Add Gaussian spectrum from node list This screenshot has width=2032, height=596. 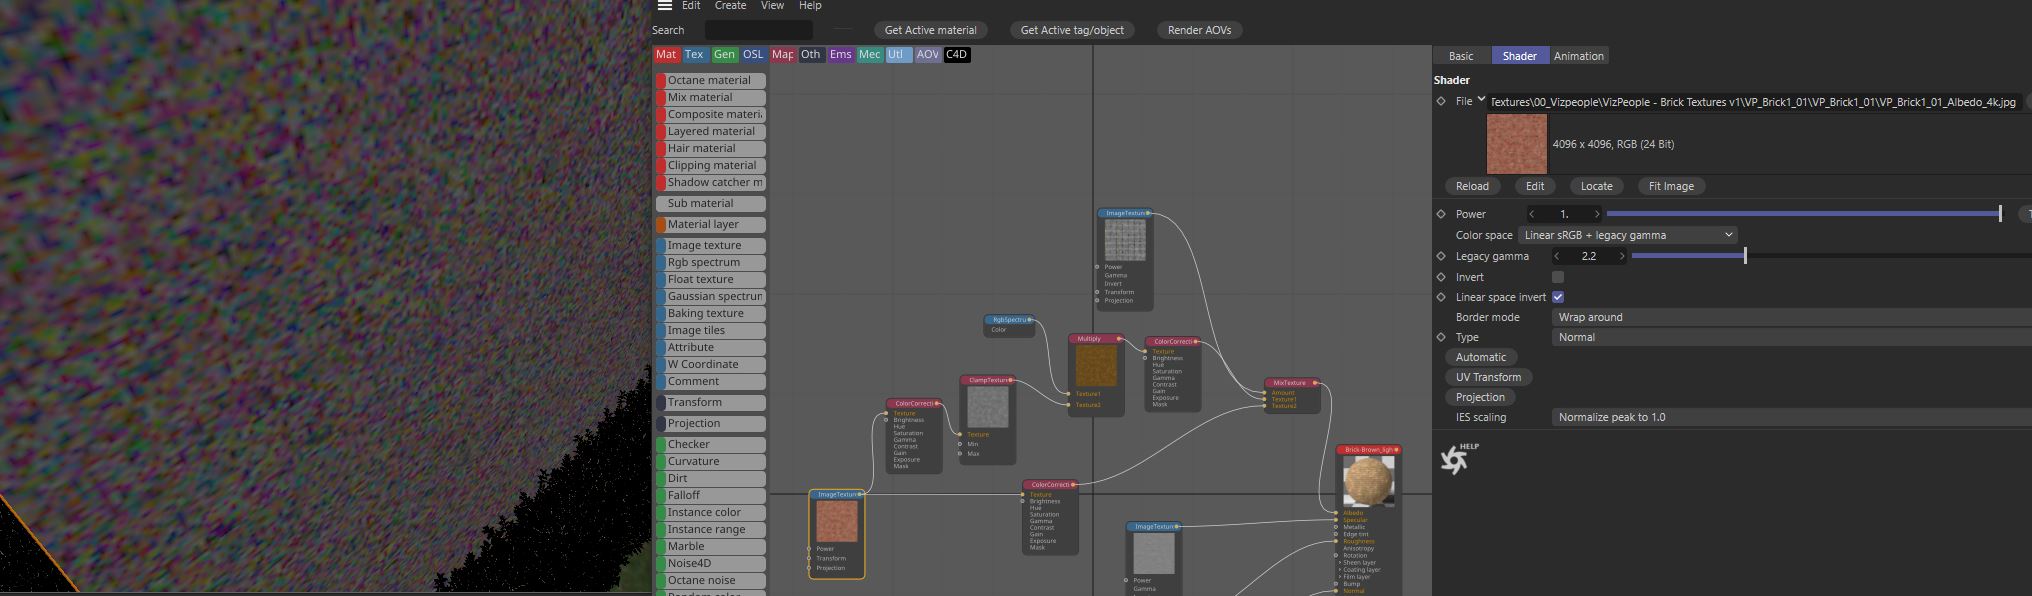pyautogui.click(x=711, y=296)
